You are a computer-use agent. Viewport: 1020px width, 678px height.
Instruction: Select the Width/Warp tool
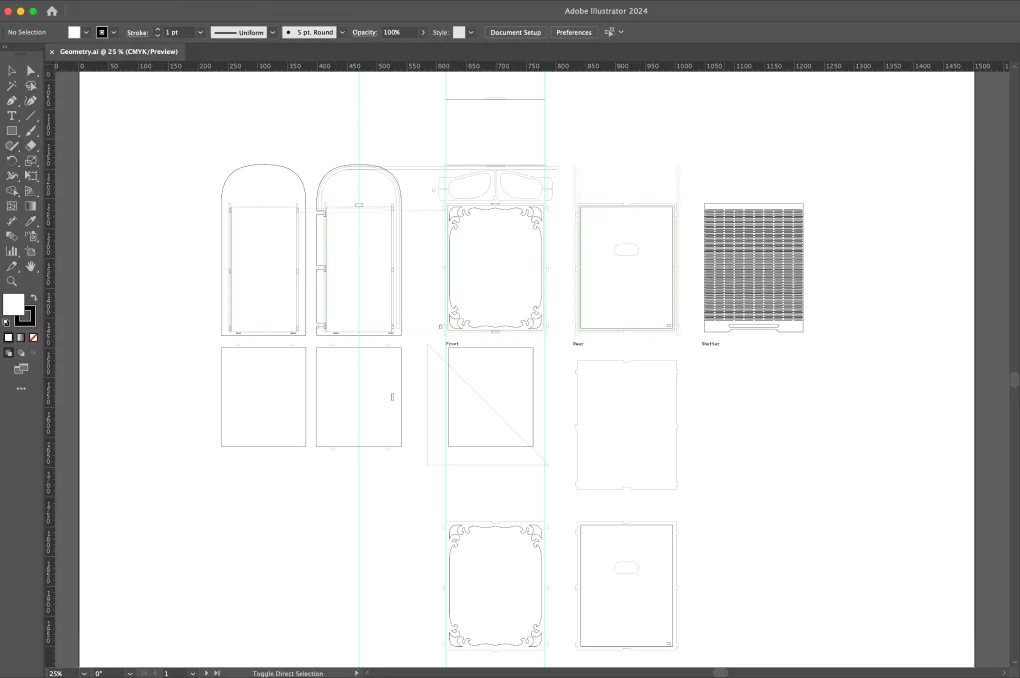tap(12, 176)
